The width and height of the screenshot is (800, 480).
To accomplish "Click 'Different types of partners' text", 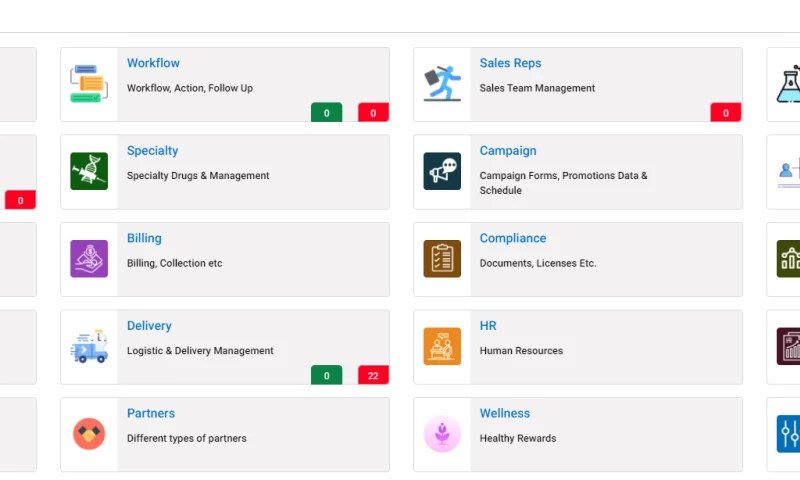I will click(x=187, y=438).
